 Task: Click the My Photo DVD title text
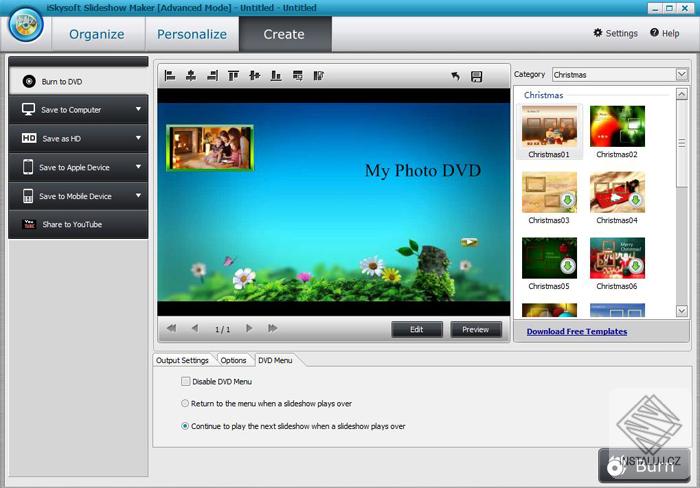coord(423,171)
